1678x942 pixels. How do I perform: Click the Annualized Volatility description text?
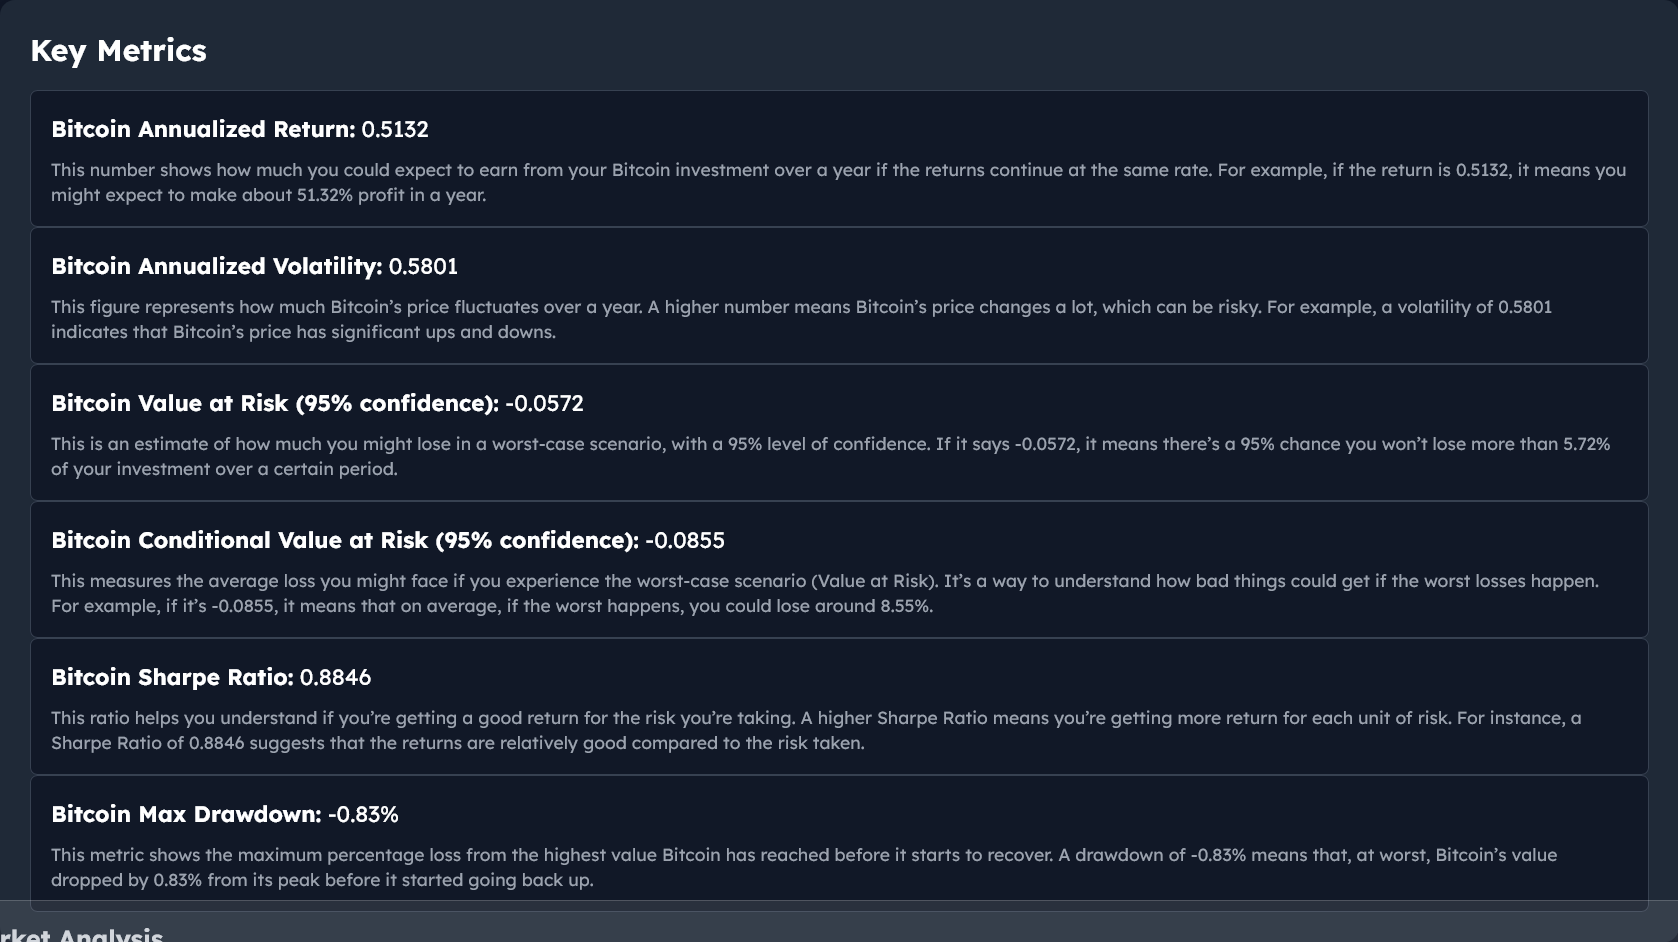pos(801,319)
